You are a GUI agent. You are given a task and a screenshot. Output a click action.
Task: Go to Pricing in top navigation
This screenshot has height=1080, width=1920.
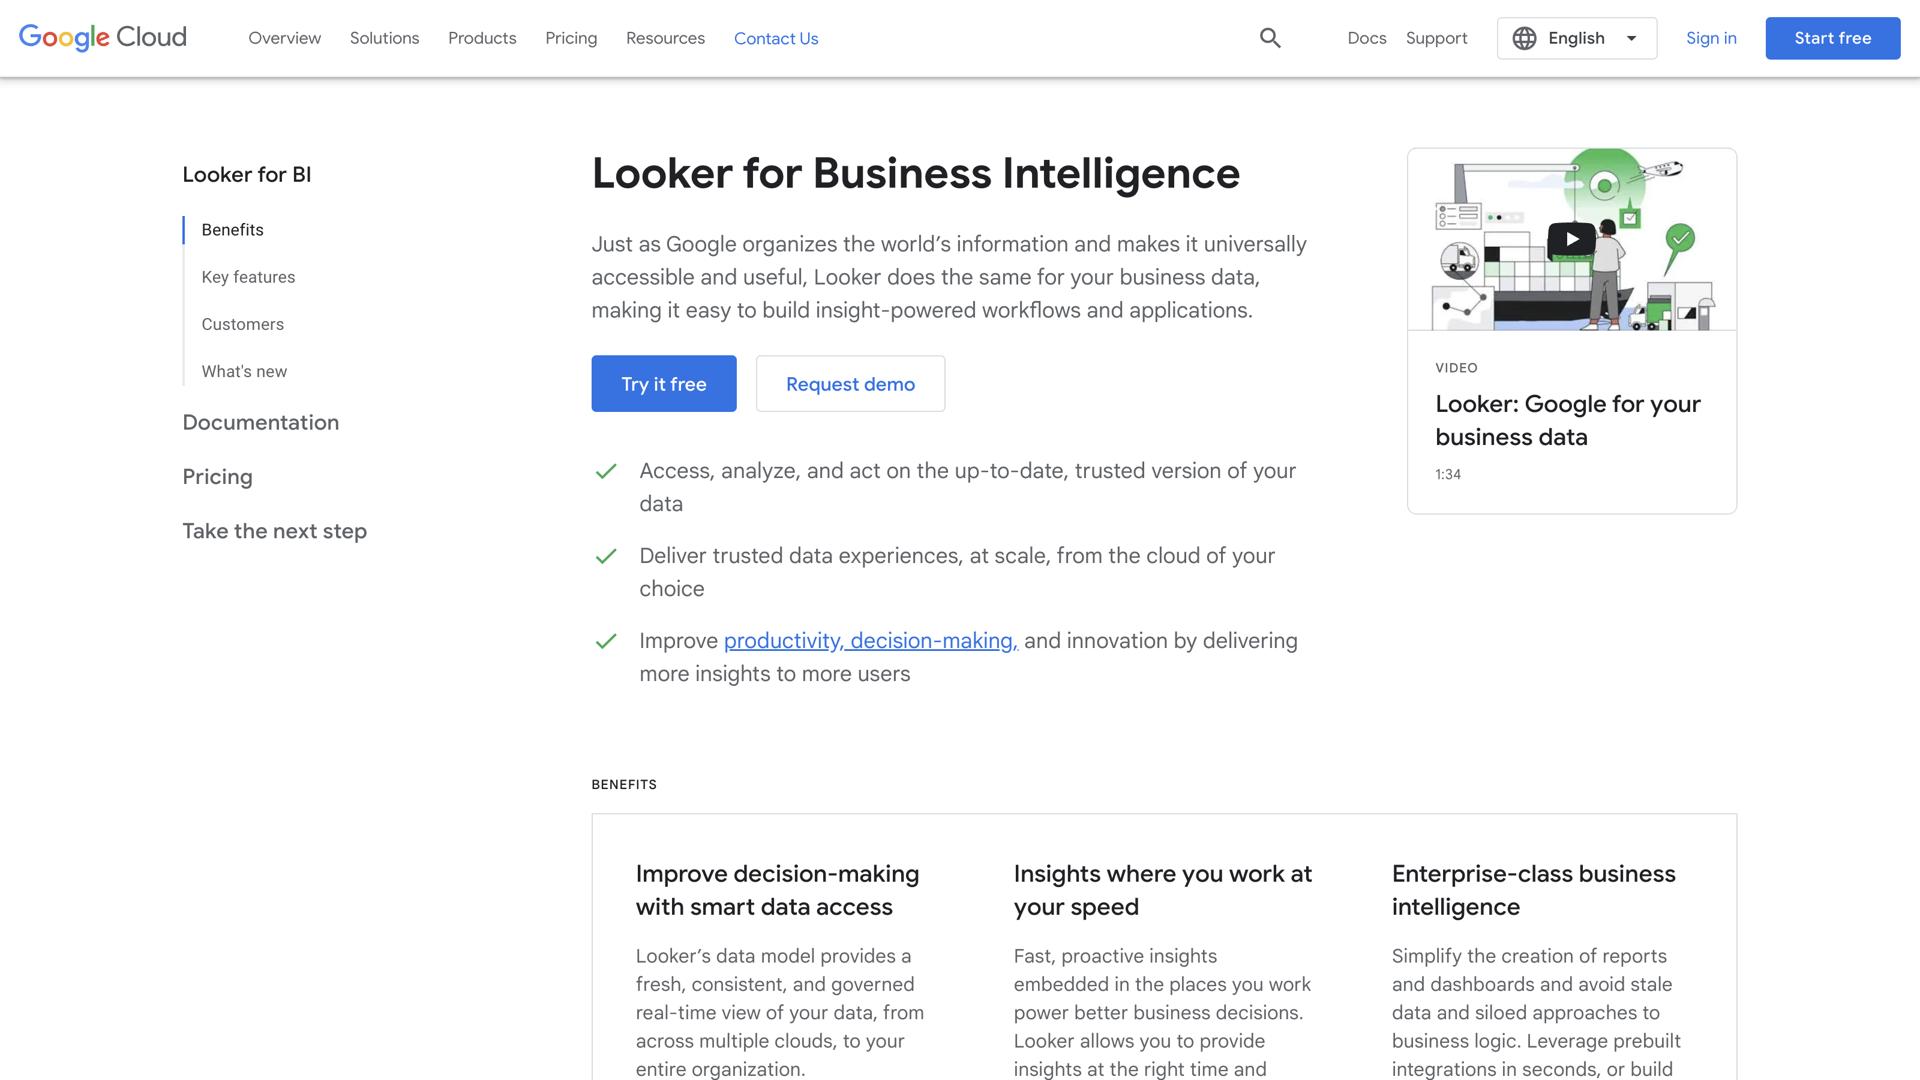(571, 38)
